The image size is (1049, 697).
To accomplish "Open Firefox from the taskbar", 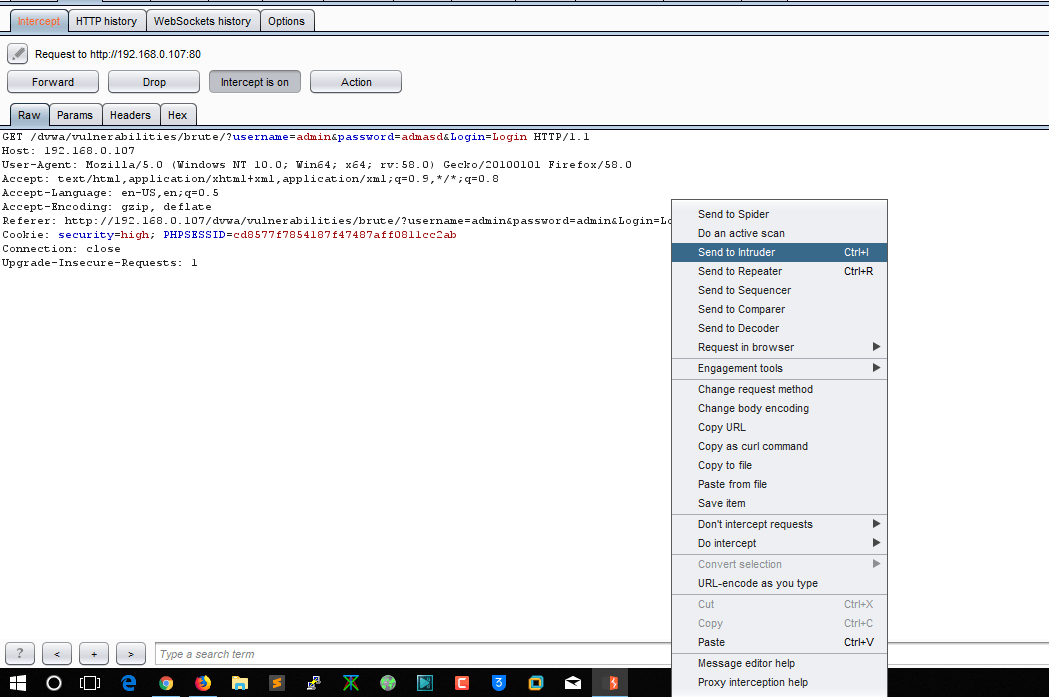I will click(x=203, y=683).
